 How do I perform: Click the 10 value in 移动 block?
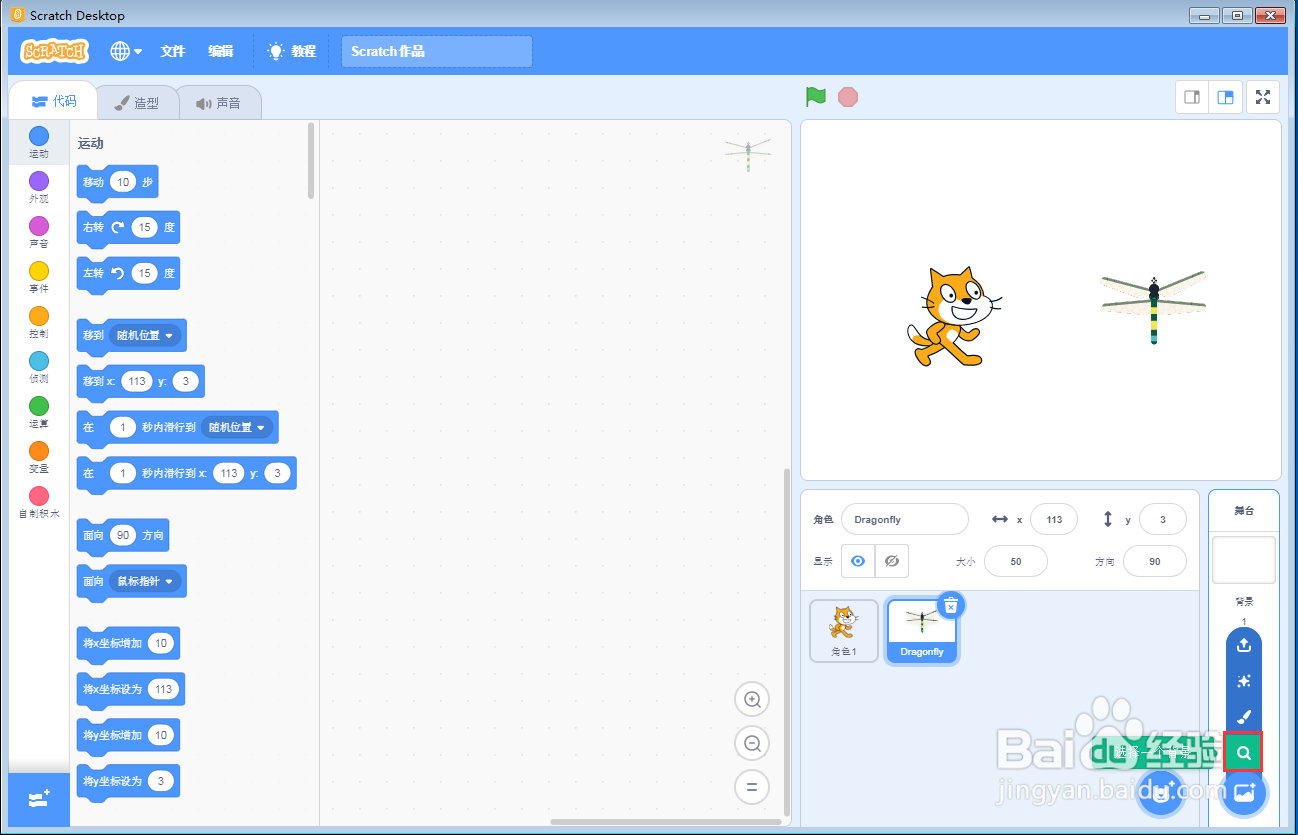(x=123, y=182)
